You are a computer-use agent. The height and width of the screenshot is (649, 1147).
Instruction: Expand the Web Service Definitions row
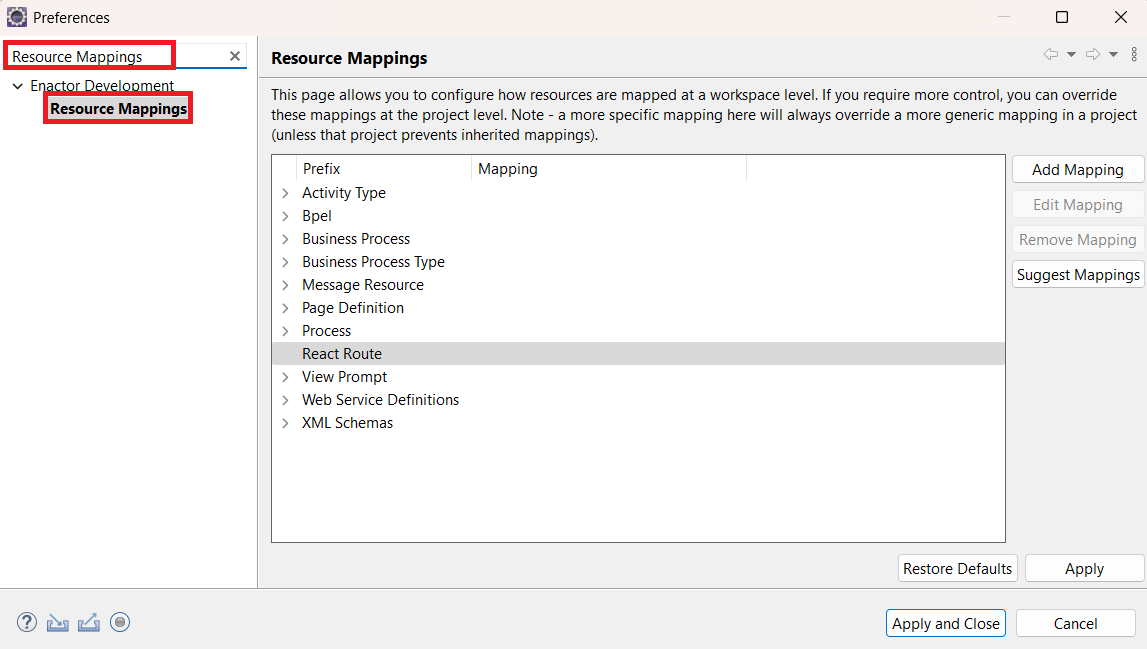click(285, 400)
